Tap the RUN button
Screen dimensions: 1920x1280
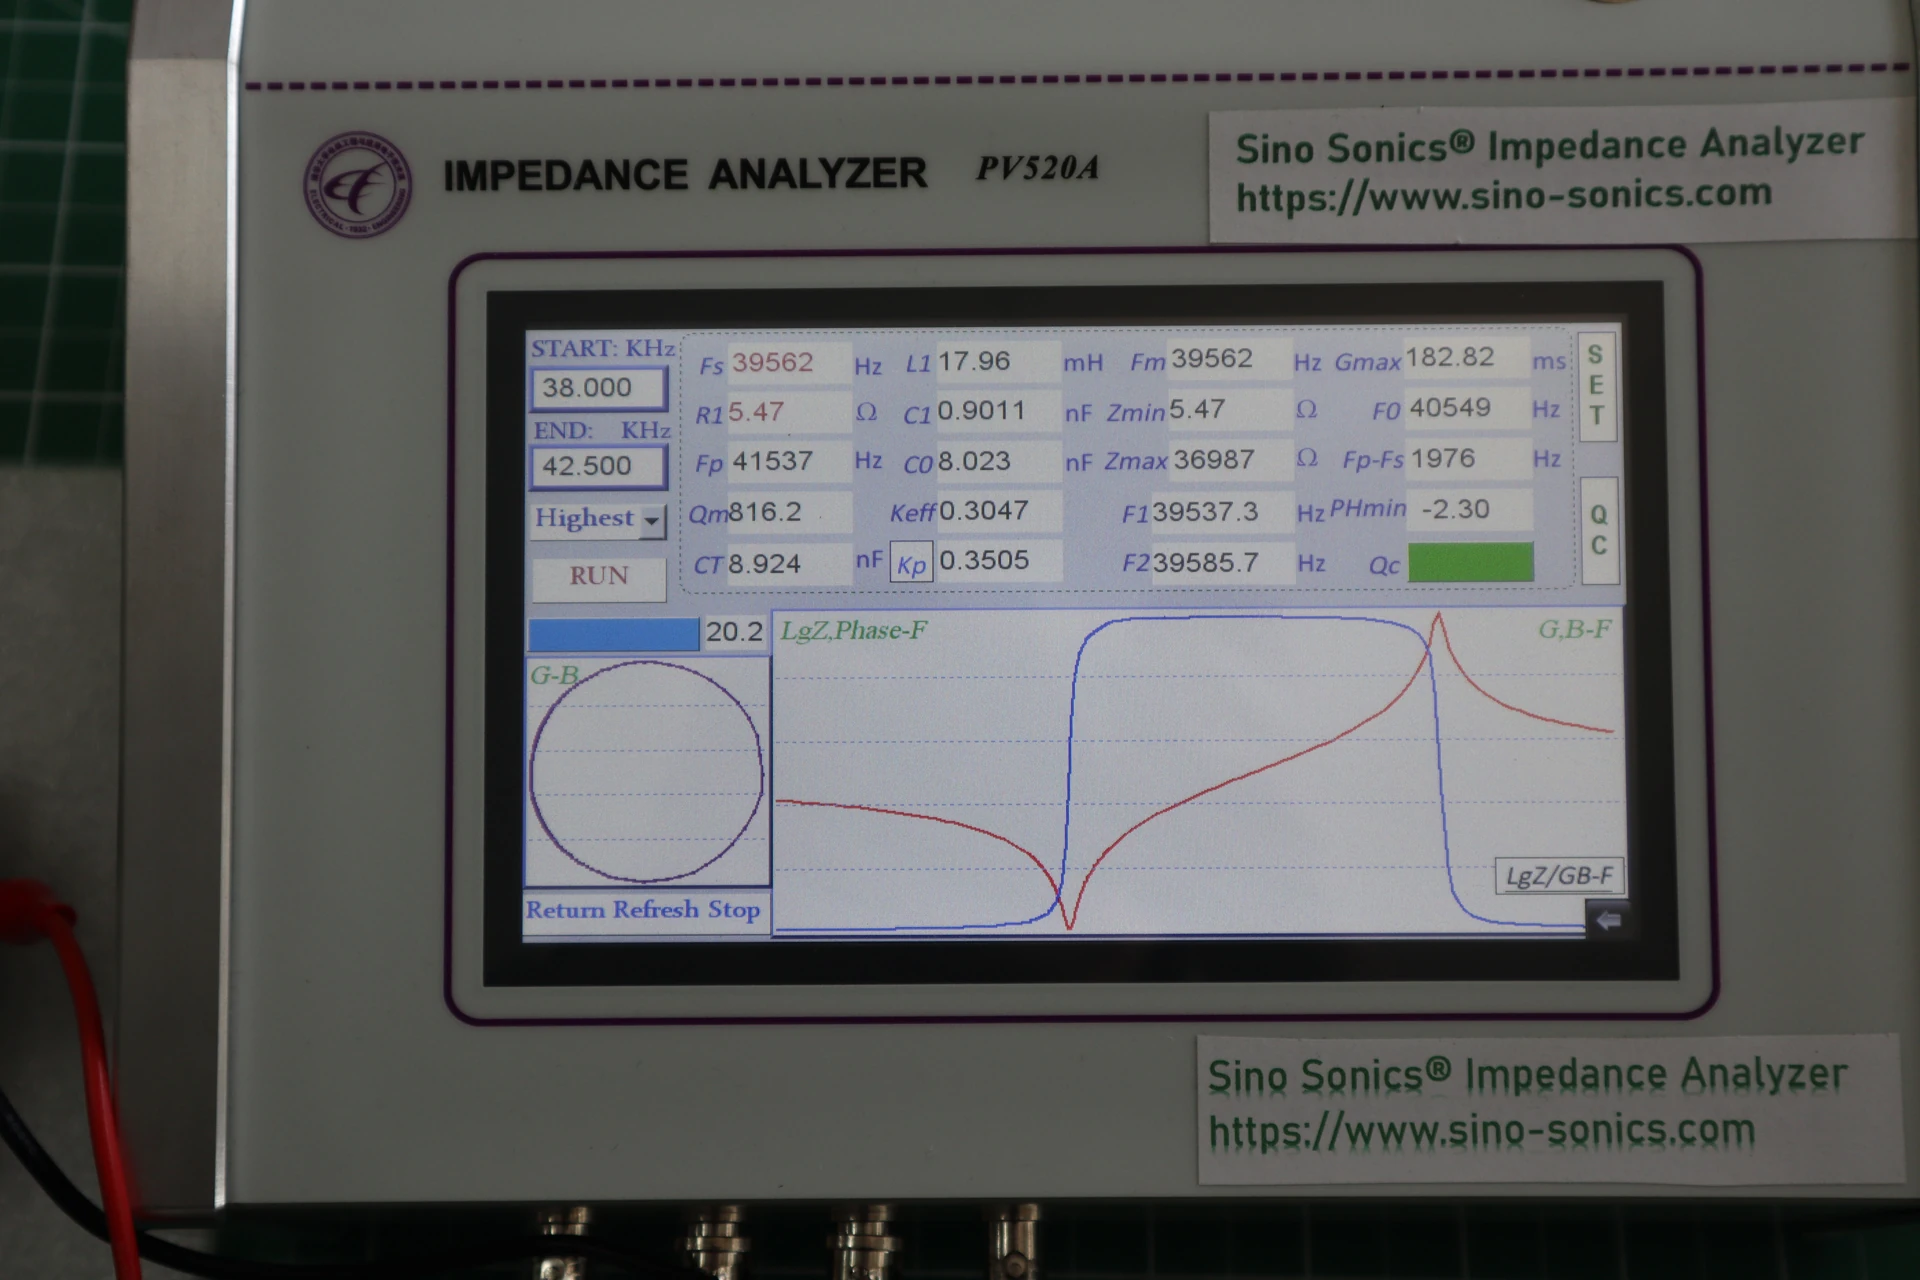(x=599, y=577)
